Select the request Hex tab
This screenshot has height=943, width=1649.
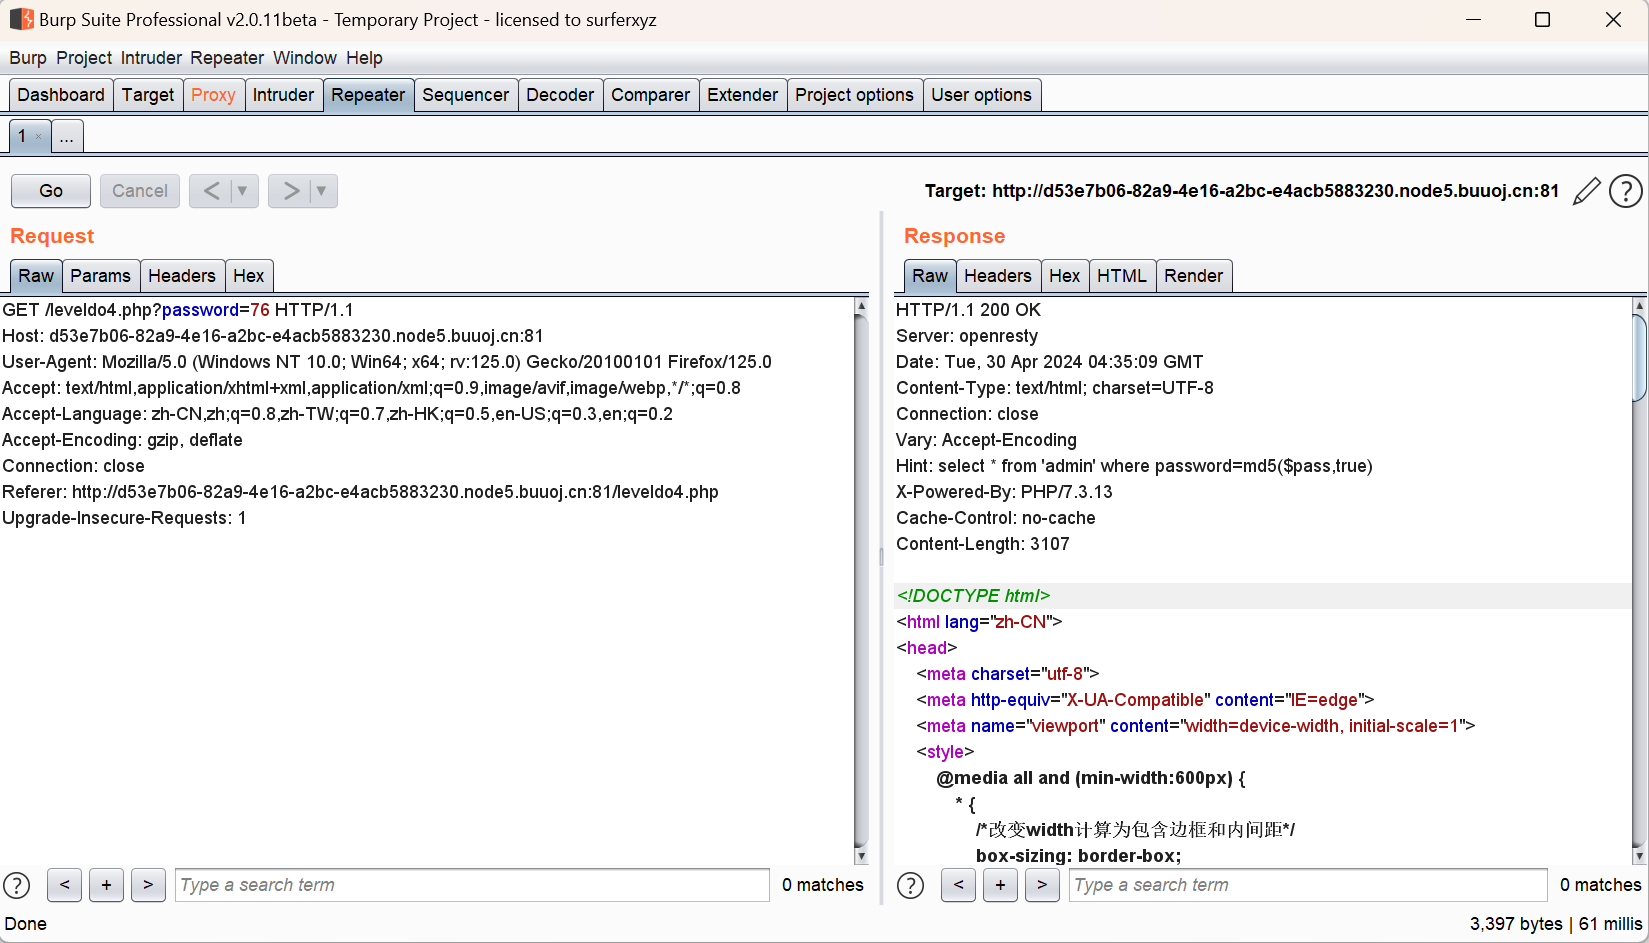(x=249, y=276)
